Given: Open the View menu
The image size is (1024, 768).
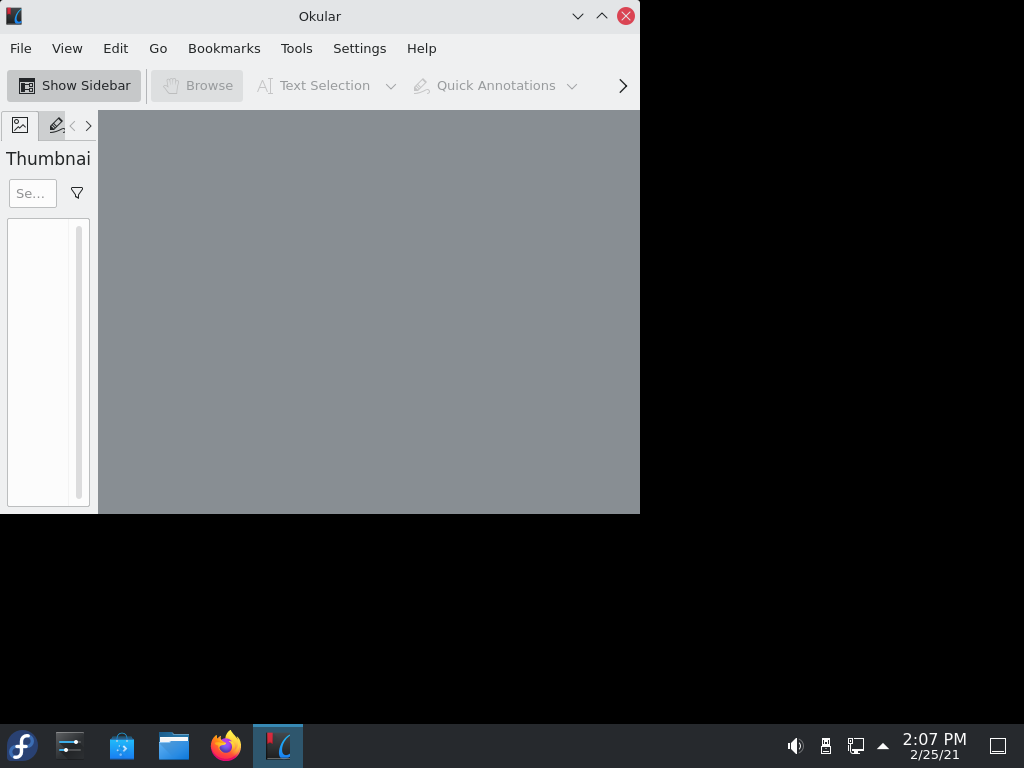Looking at the screenshot, I should click(67, 49).
